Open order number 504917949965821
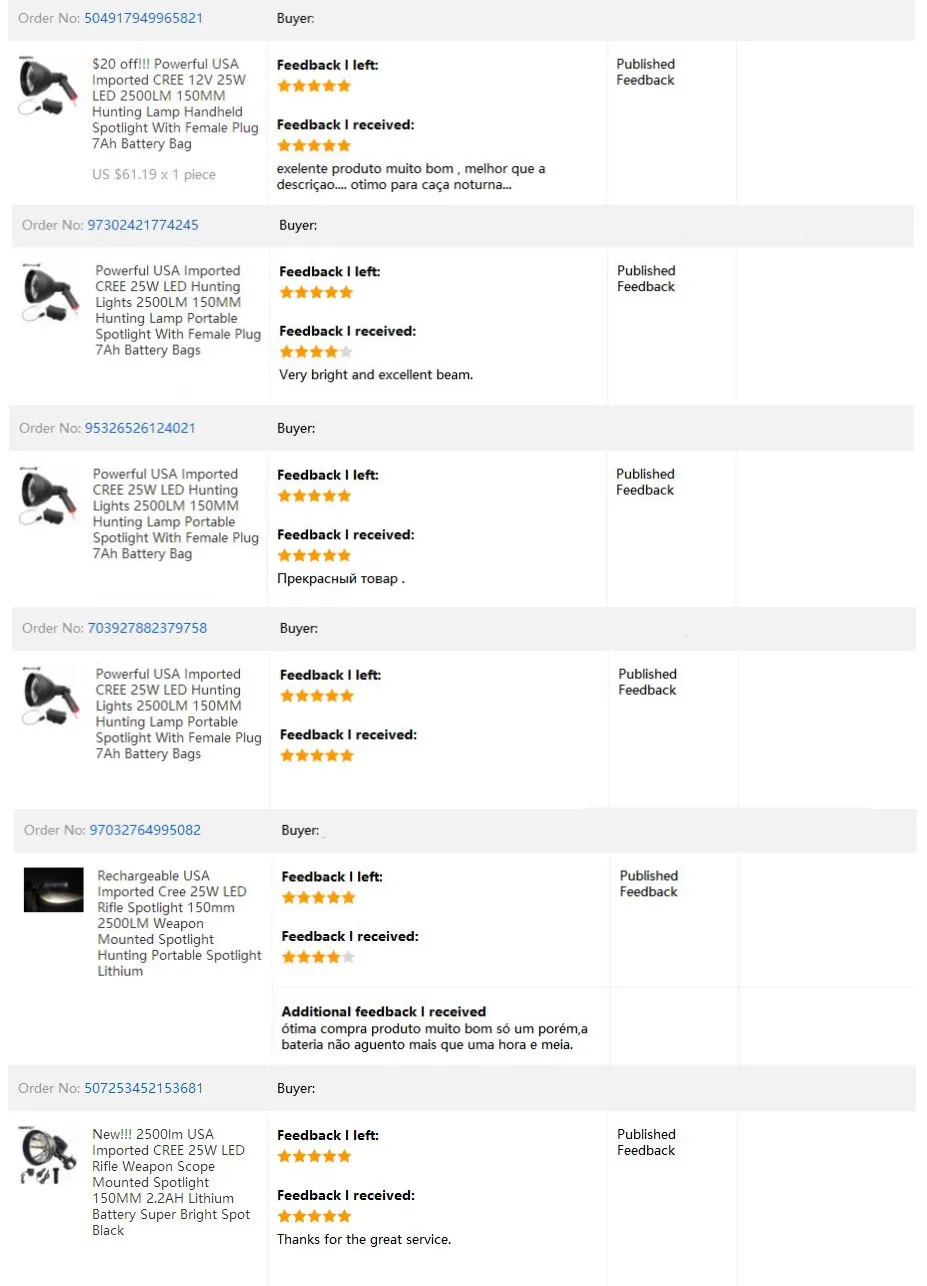The height and width of the screenshot is (1286, 927). (143, 18)
